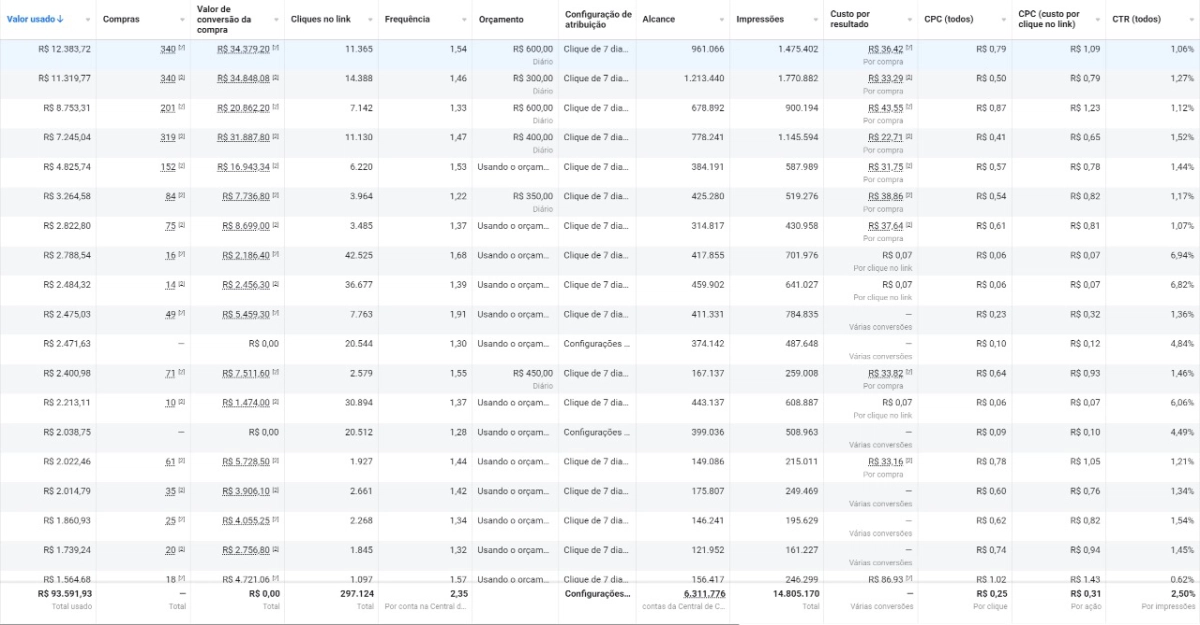The height and width of the screenshot is (625, 1200).
Task: Select the Custo por resultado column header
Action: (x=857, y=20)
